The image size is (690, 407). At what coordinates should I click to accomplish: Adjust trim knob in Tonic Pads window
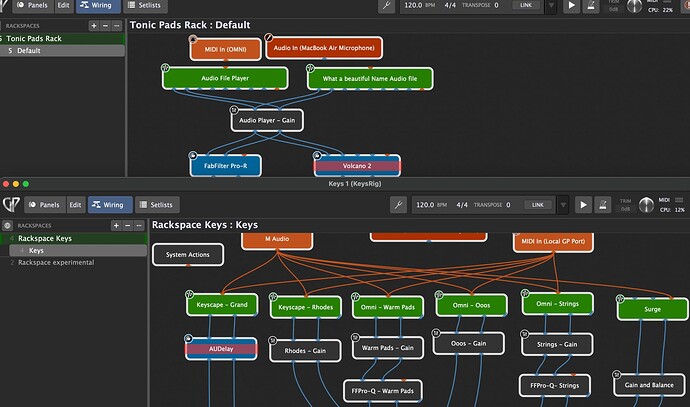(634, 6)
